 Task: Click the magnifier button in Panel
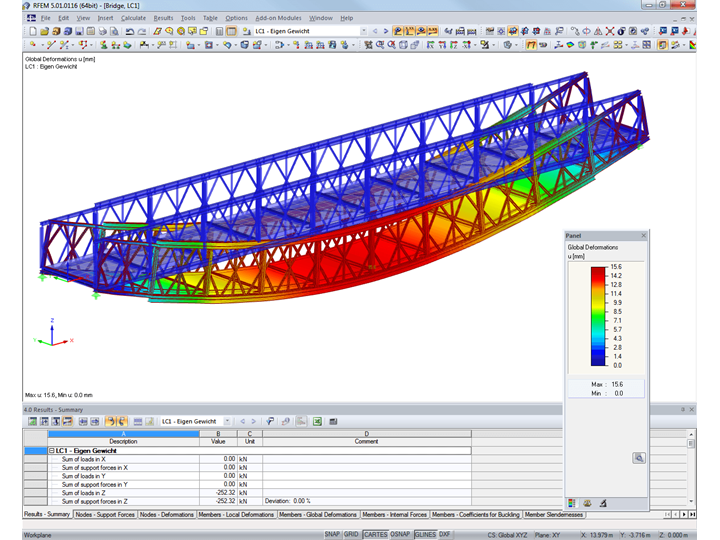tap(639, 458)
